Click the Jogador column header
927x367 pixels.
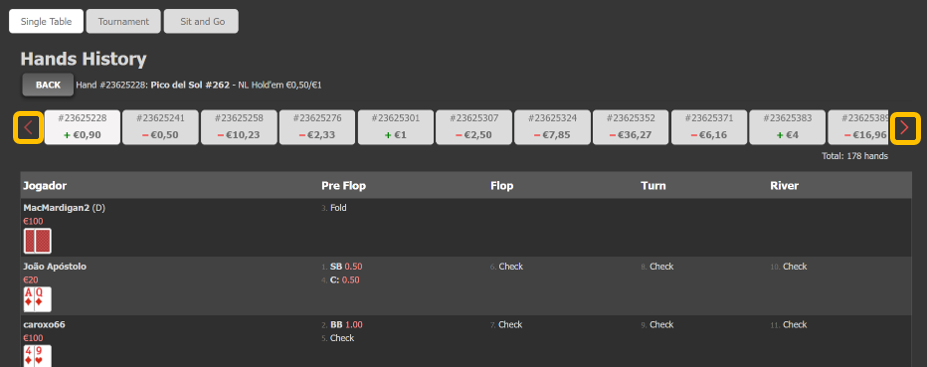[x=45, y=186]
